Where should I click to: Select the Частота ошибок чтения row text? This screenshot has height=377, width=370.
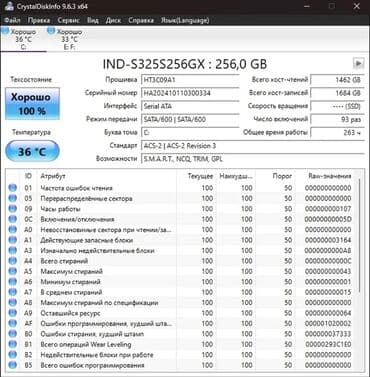click(77, 188)
